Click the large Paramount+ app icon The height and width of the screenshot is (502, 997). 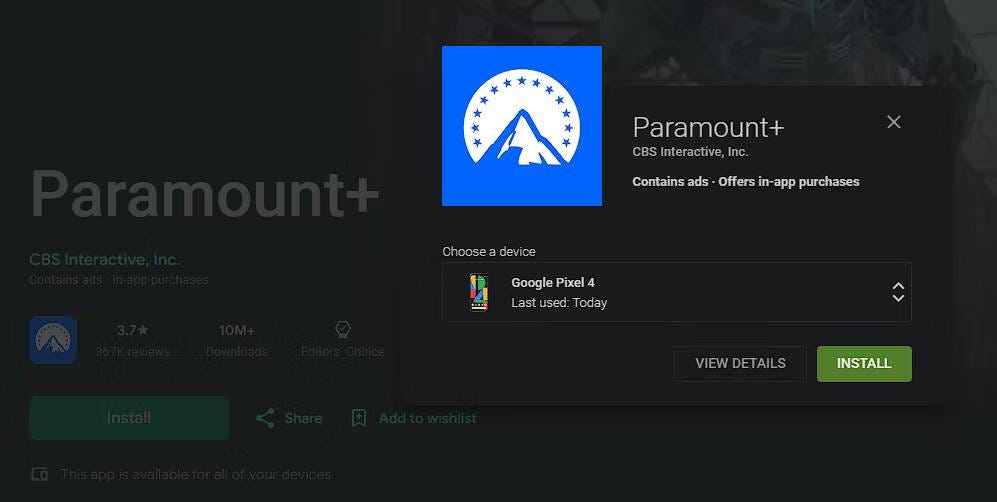pyautogui.click(x=522, y=126)
